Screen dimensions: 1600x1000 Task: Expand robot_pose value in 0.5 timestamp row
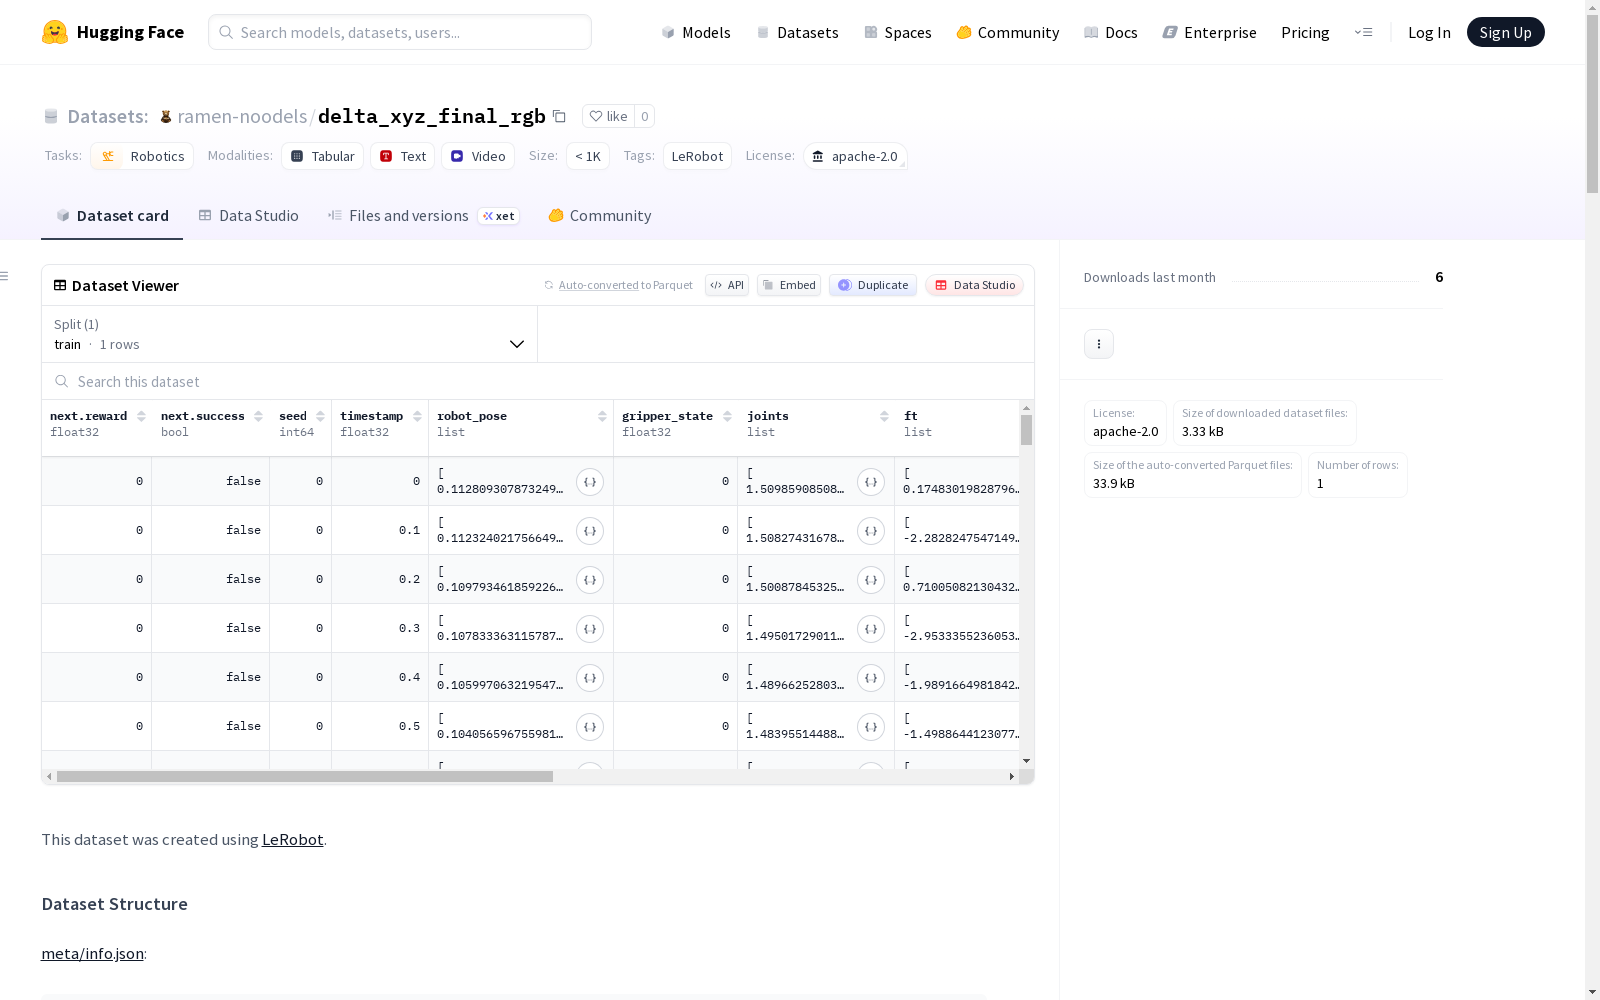(590, 727)
